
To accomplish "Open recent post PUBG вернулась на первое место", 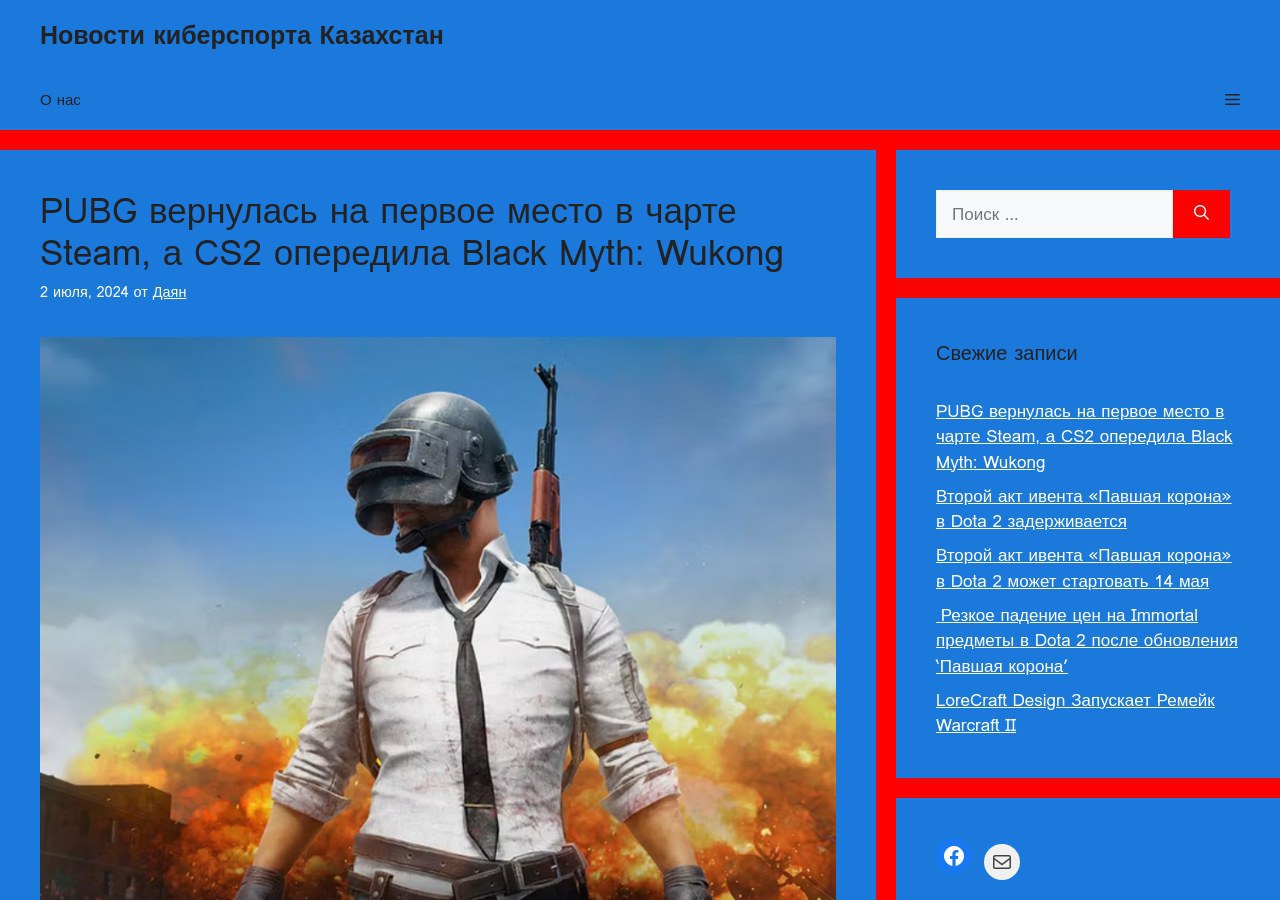I will point(1084,437).
